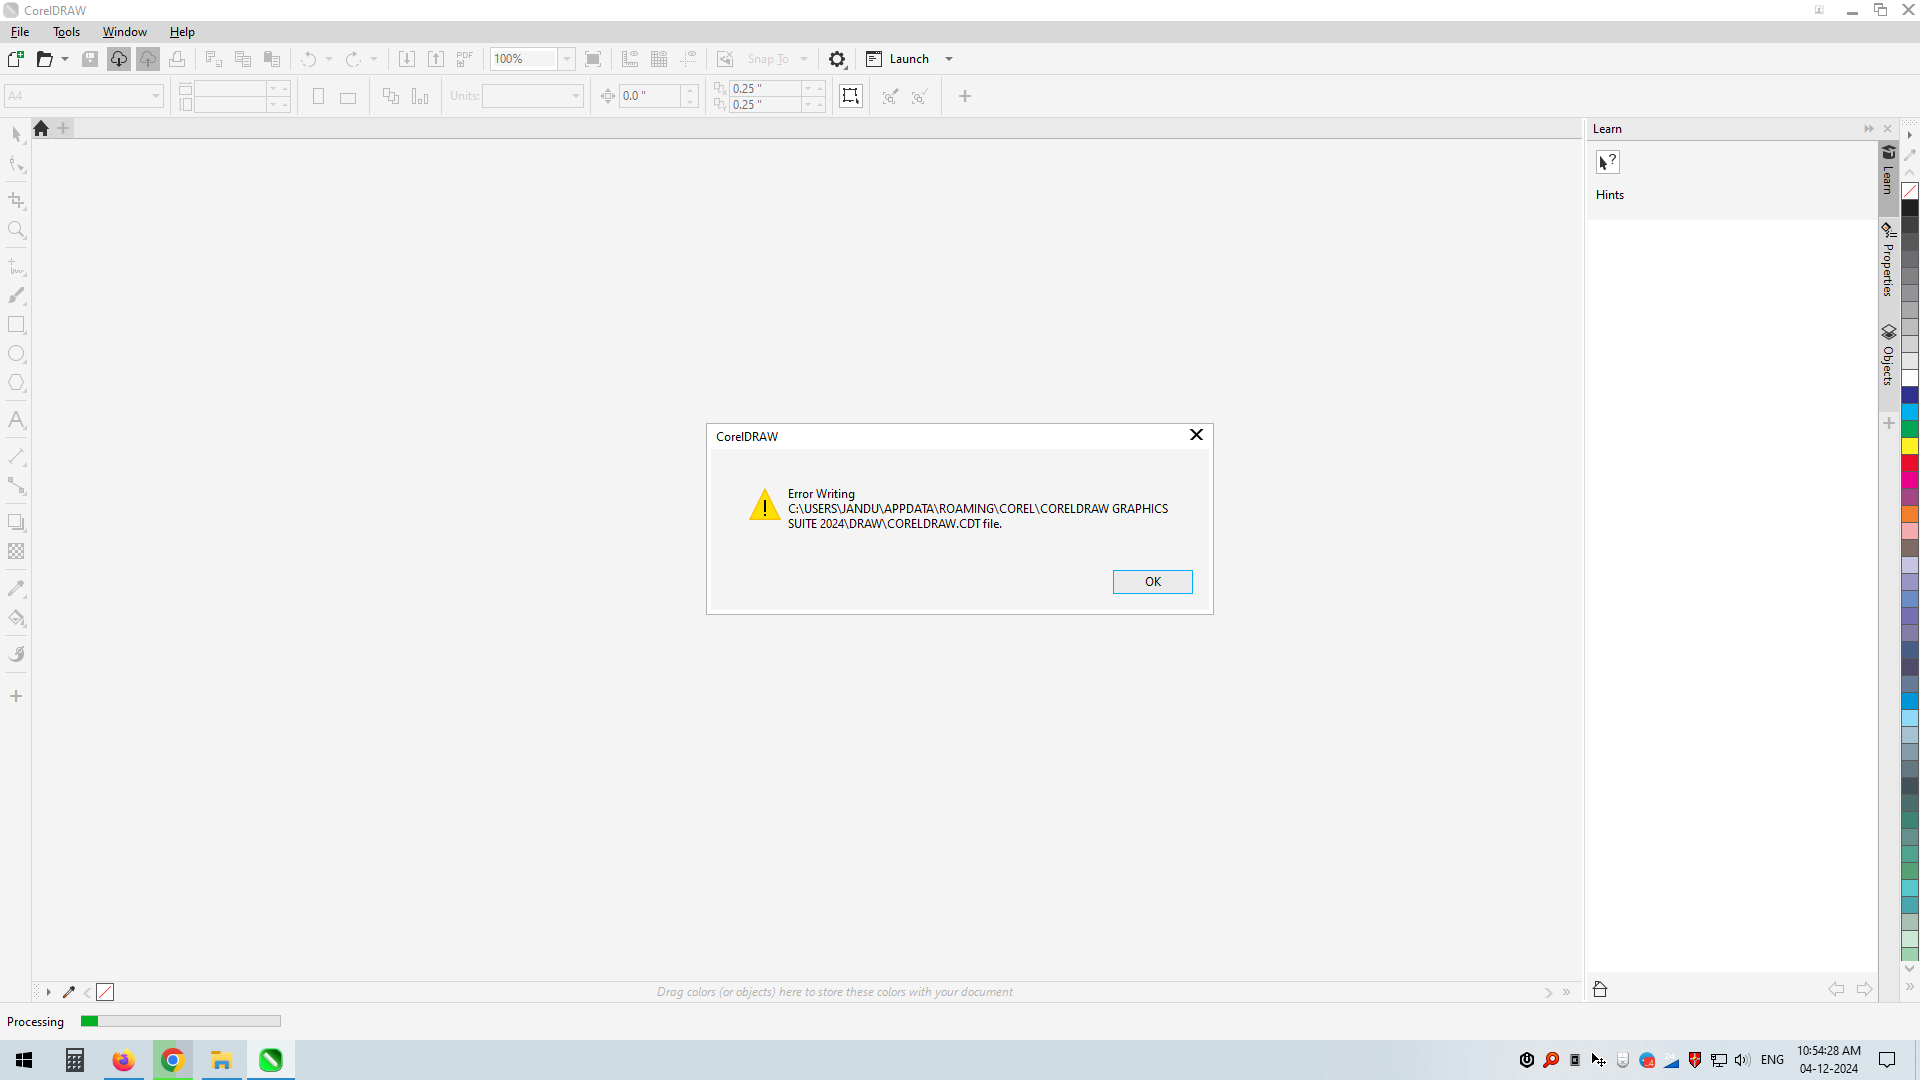
Task: Select the Artistic Media tool
Action: (17, 296)
